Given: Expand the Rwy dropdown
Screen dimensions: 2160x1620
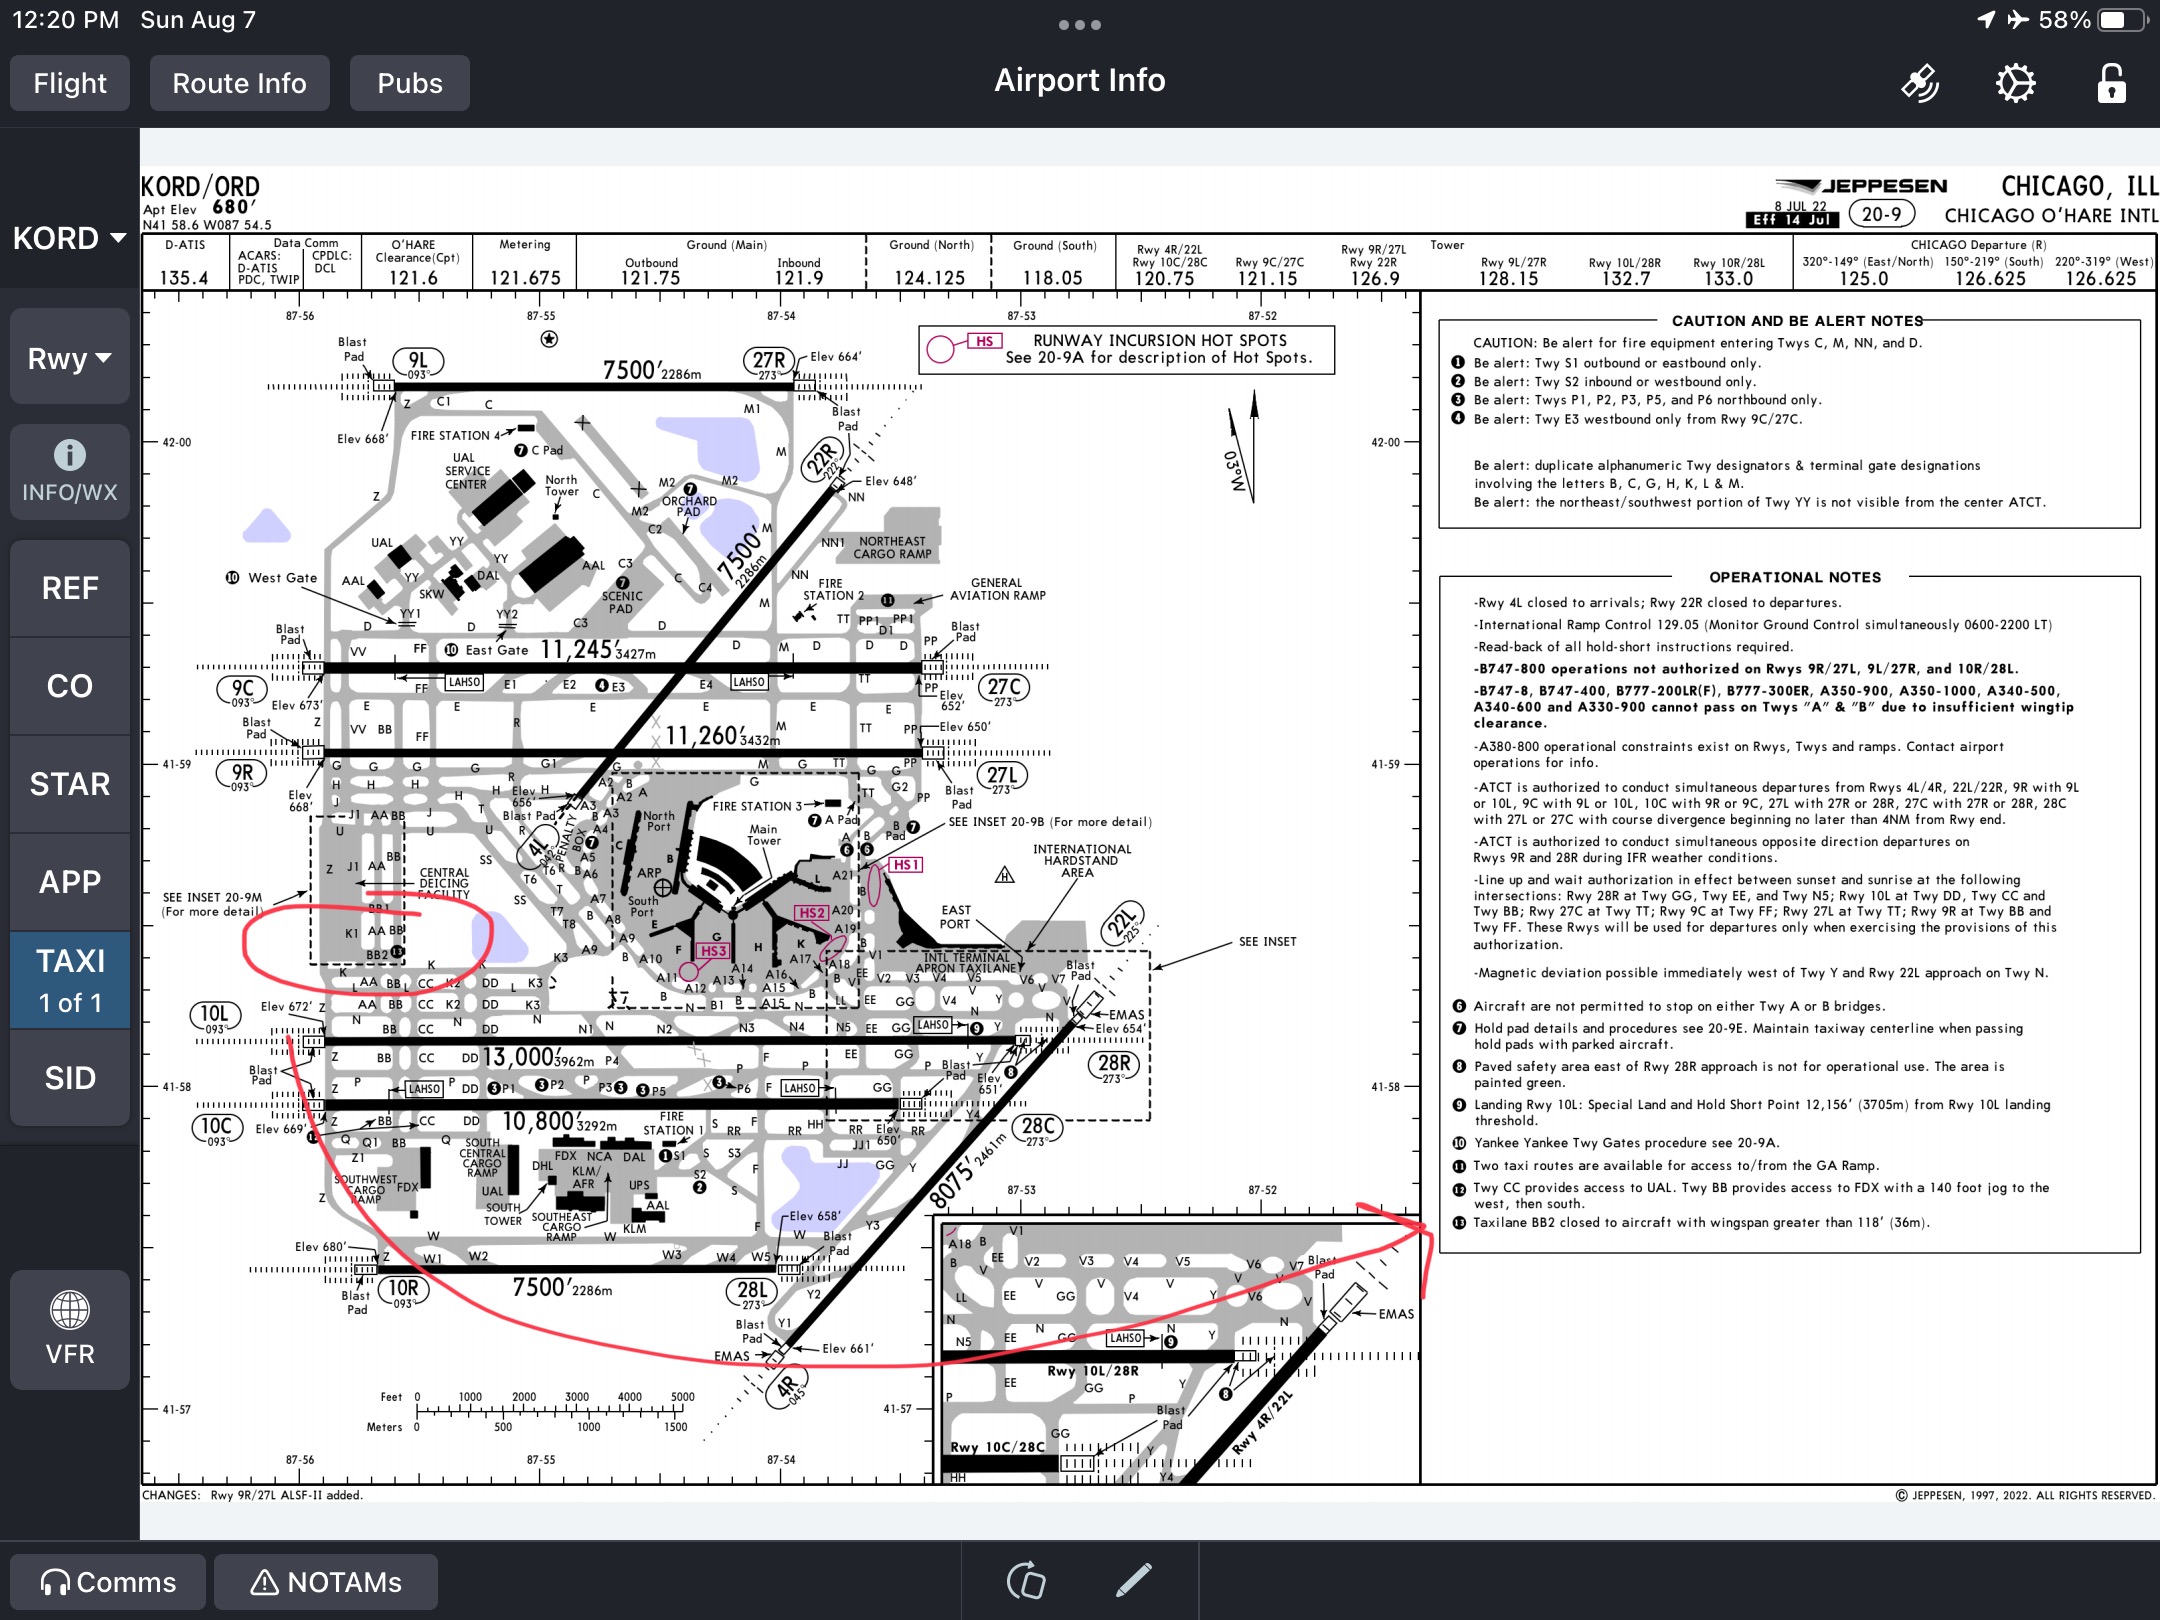Looking at the screenshot, I should coord(69,358).
